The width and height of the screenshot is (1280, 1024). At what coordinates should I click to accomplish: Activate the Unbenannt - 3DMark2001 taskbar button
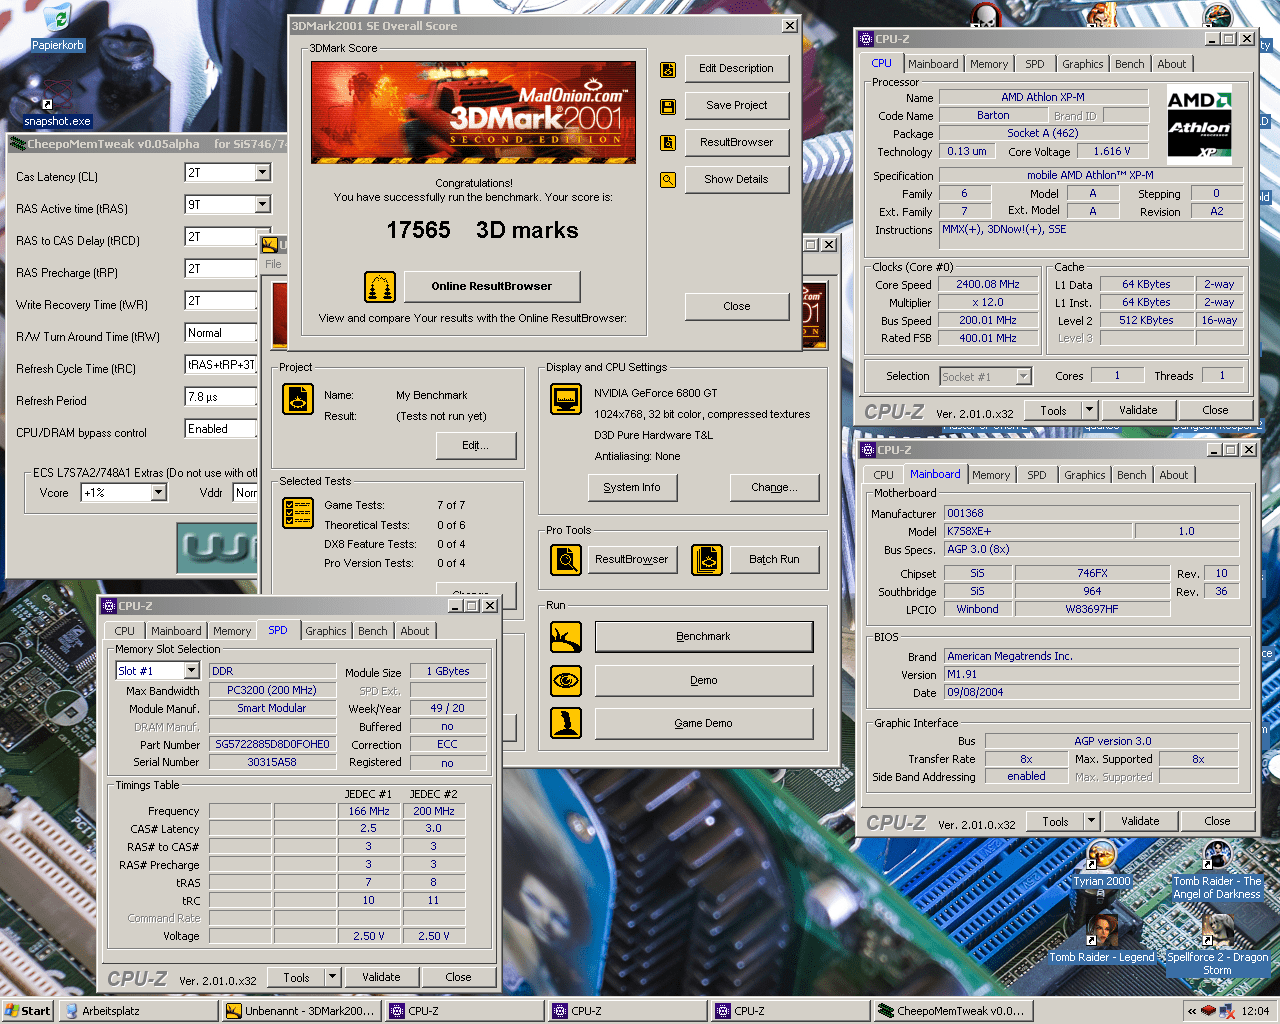point(301,1011)
